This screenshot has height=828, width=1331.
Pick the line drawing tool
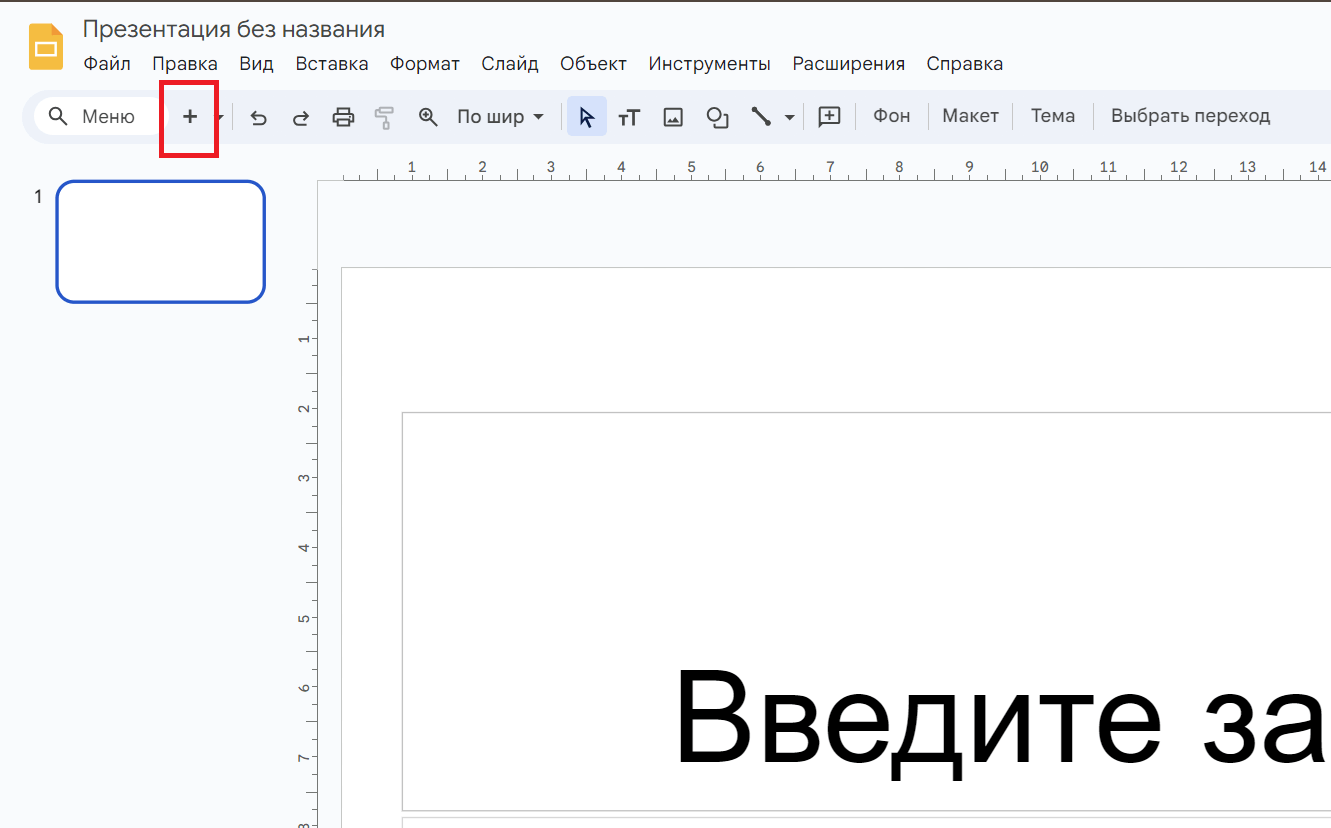tap(760, 116)
